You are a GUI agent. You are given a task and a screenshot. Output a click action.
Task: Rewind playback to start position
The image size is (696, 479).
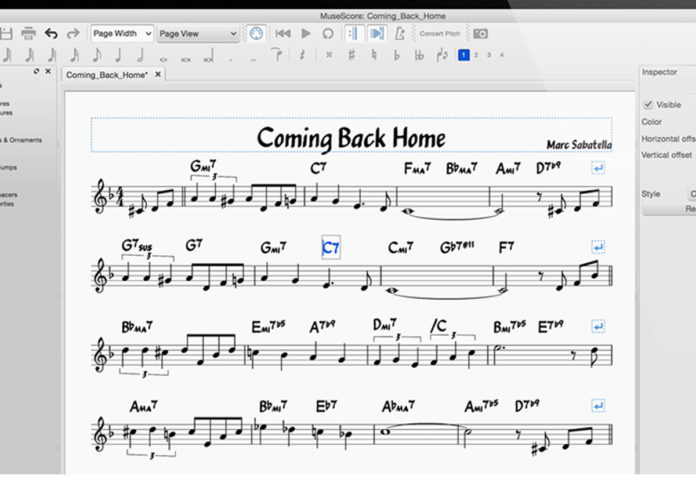pyautogui.click(x=283, y=34)
